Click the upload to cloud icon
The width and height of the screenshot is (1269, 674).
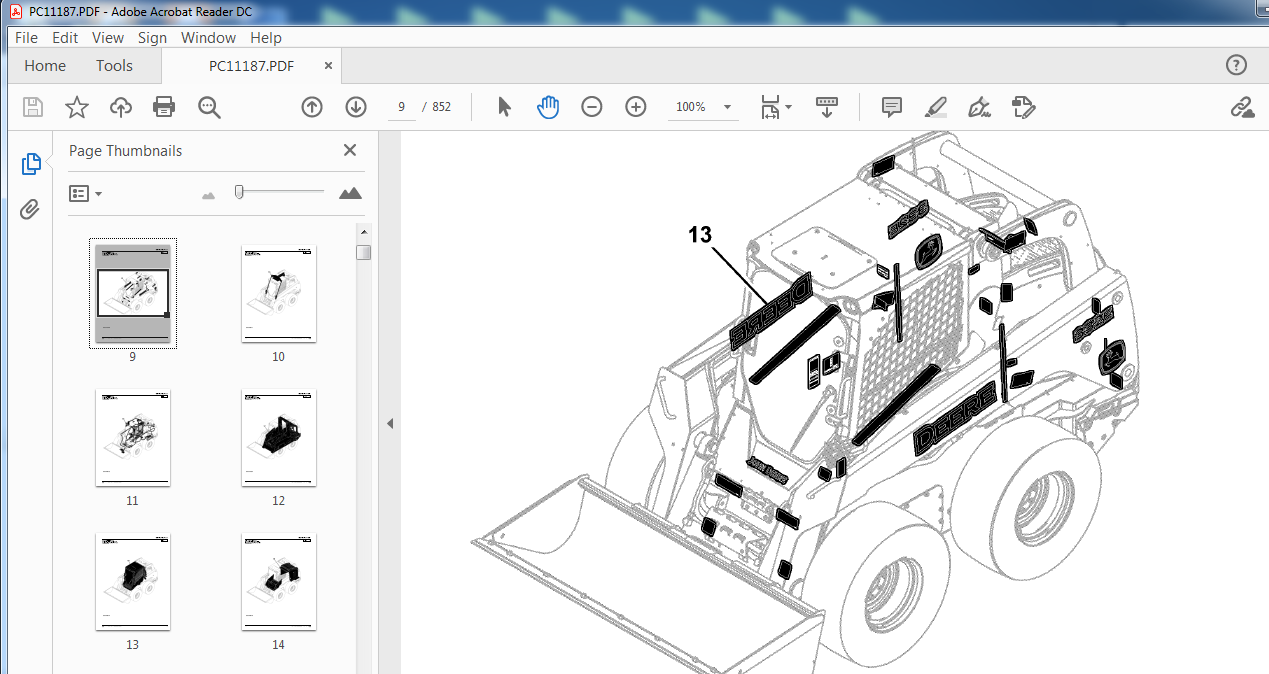coord(121,107)
